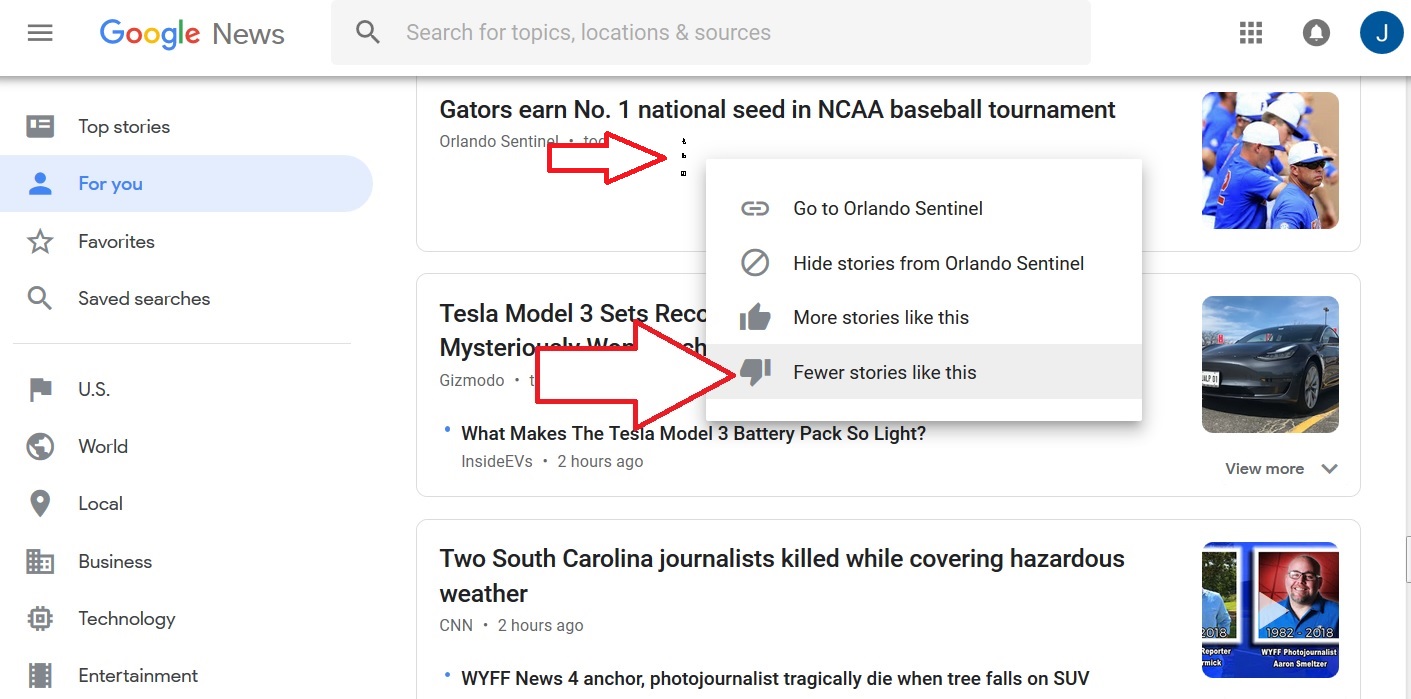Go to the U.S. news section
1411x699 pixels.
[94, 389]
